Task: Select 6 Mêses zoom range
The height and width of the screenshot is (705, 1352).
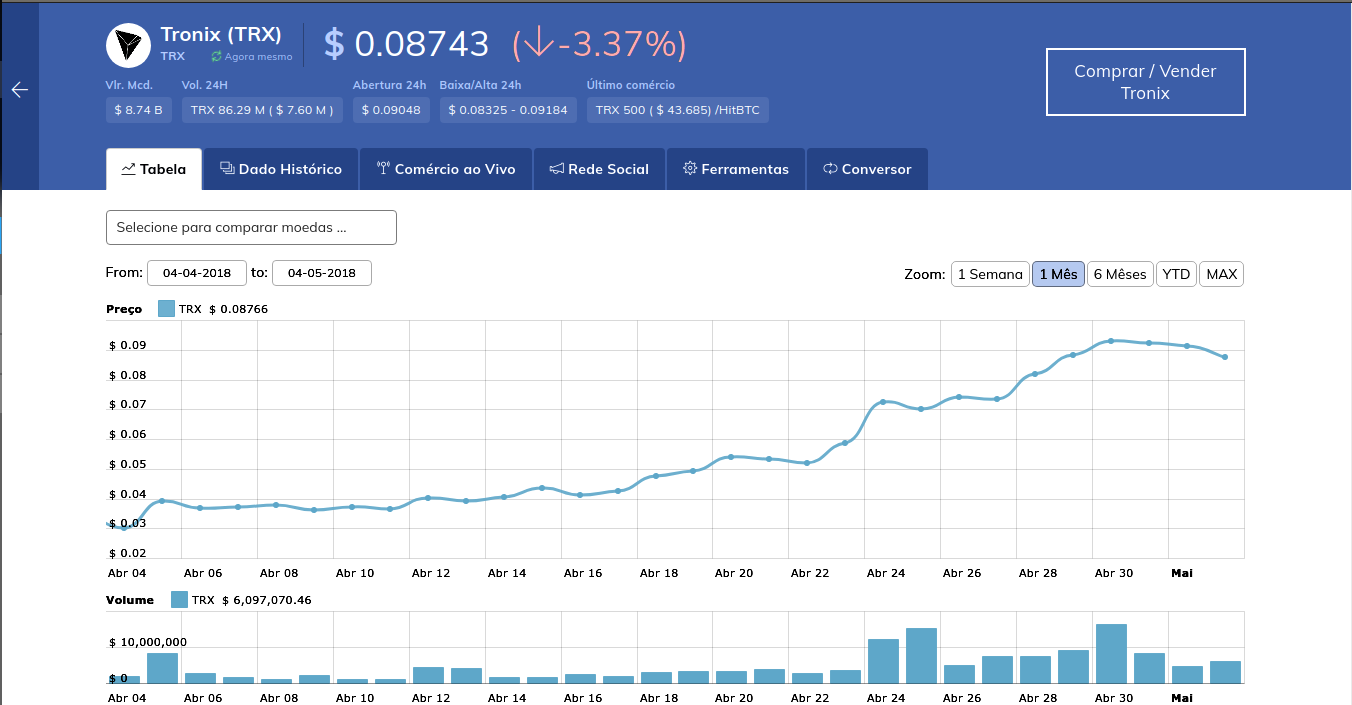Action: pyautogui.click(x=1120, y=274)
